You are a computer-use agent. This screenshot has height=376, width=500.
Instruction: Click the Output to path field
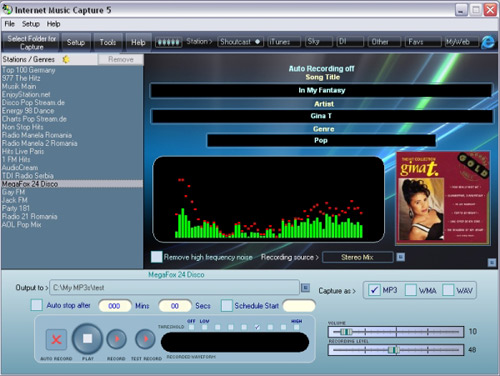tap(175, 287)
